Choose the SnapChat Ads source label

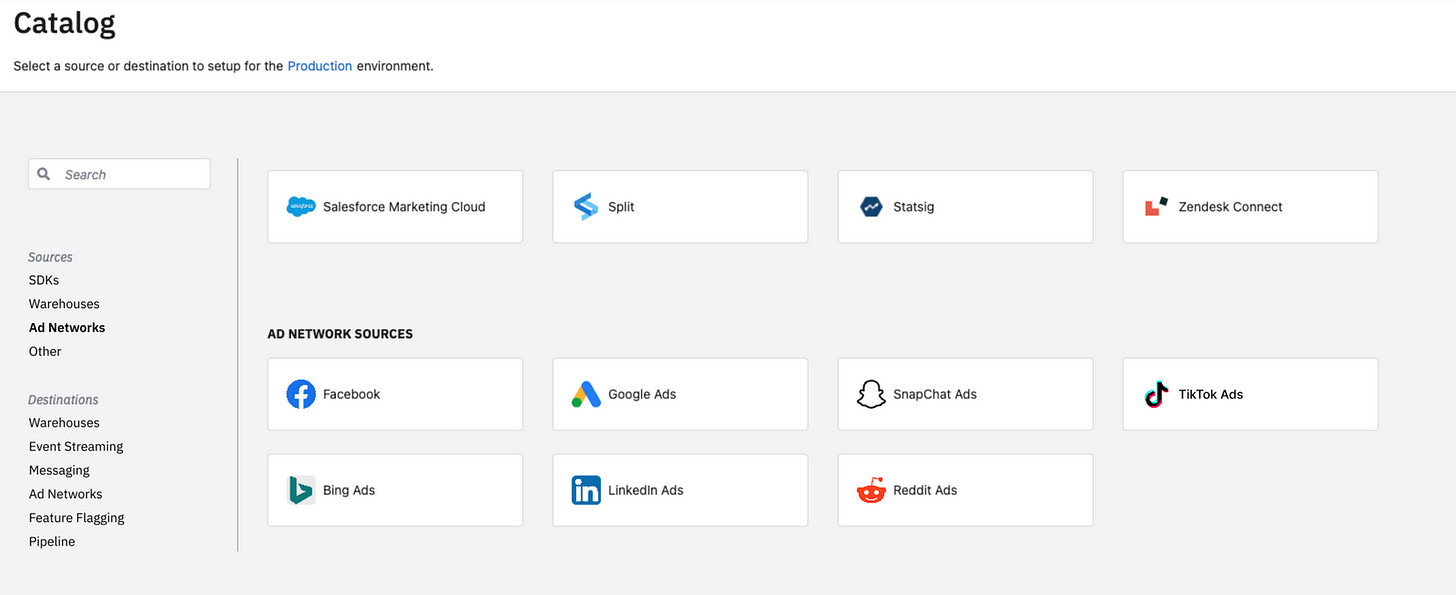click(x=935, y=394)
